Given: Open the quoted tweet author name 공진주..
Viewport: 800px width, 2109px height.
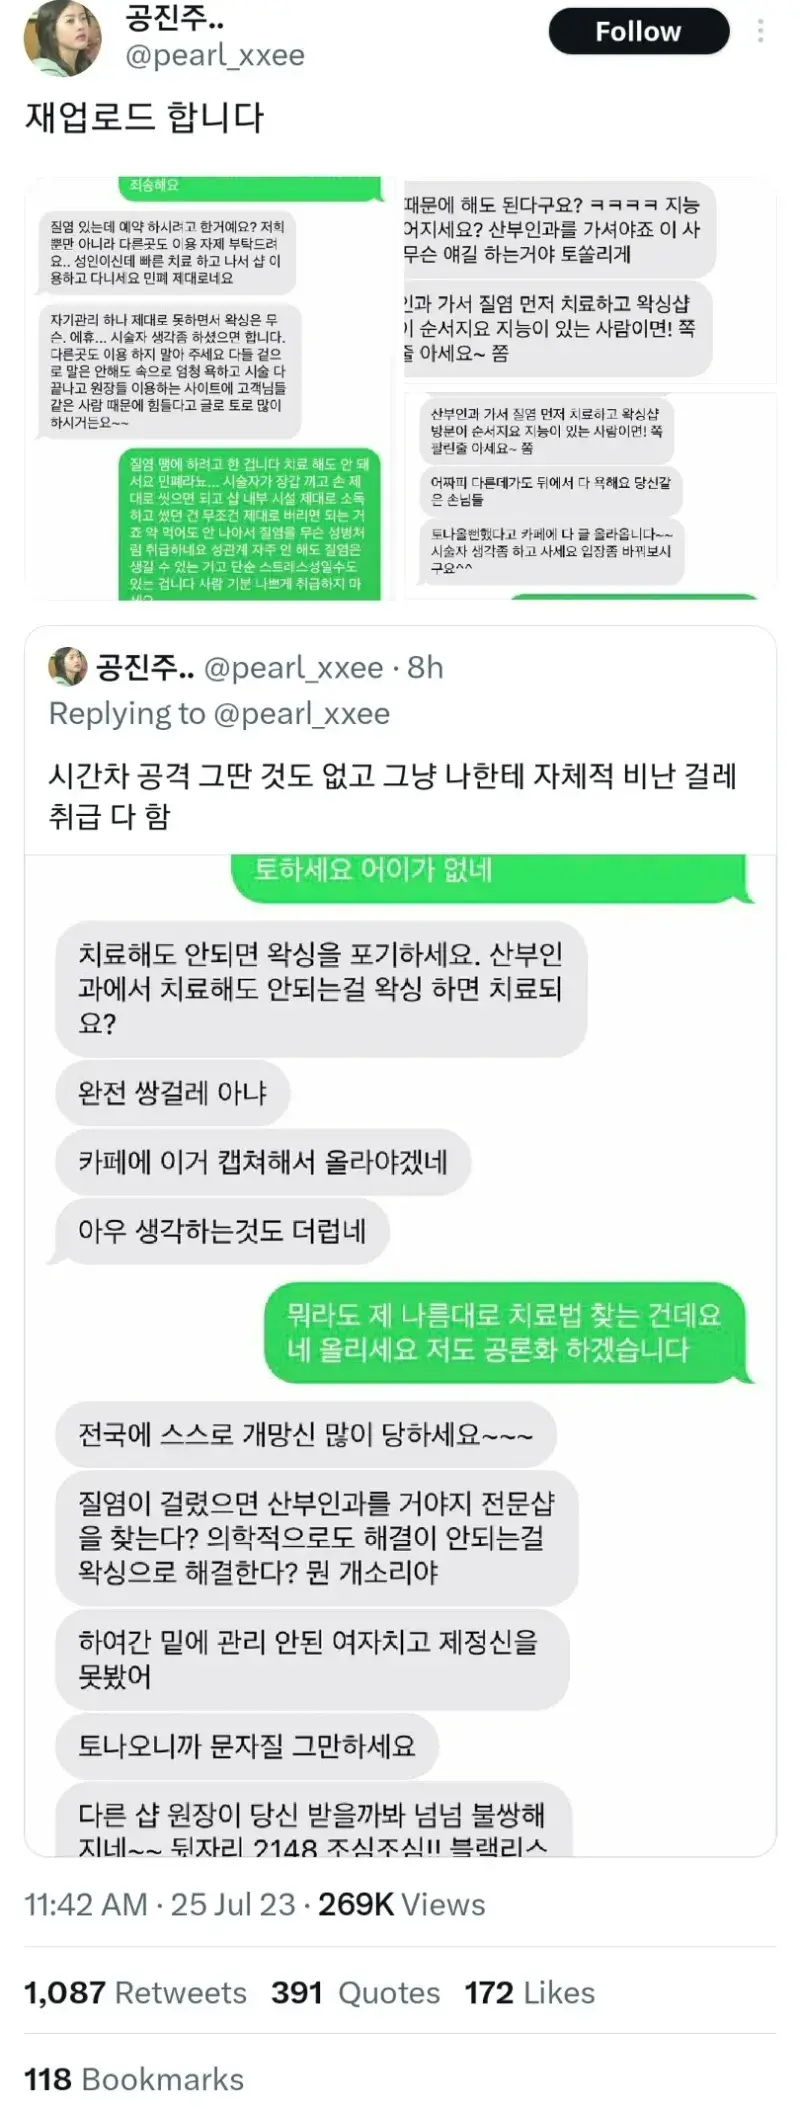Looking at the screenshot, I should pyautogui.click(x=146, y=667).
